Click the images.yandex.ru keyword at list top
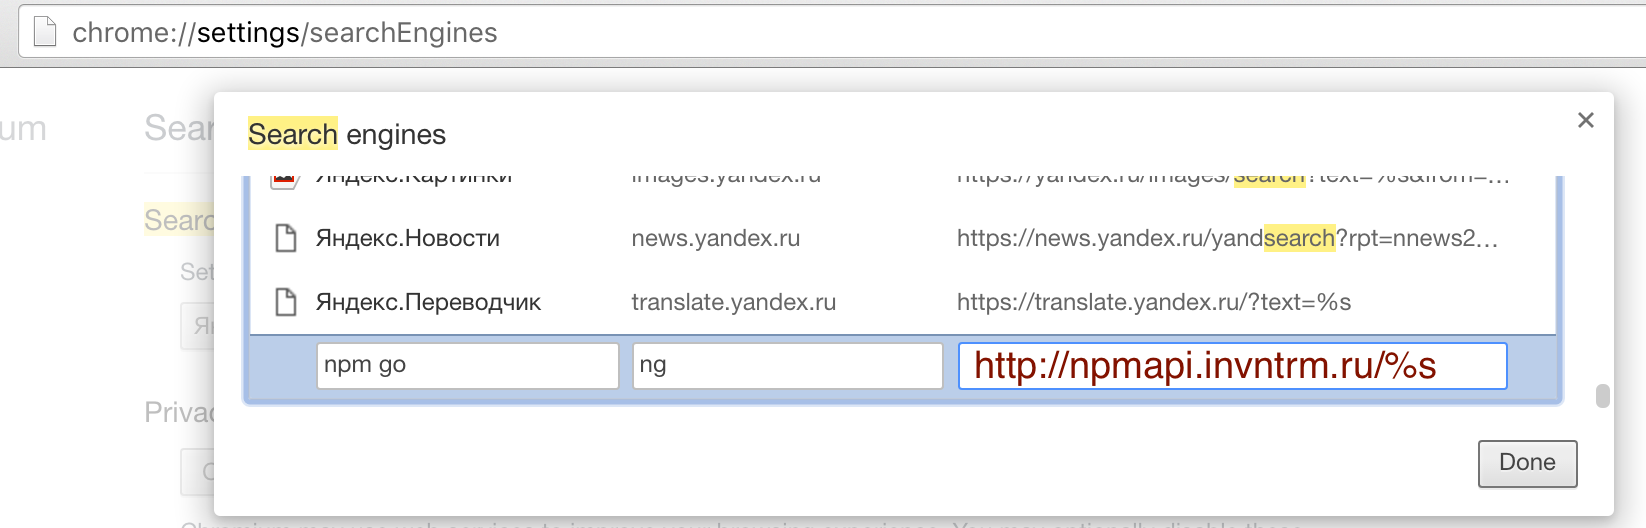The image size is (1646, 528). pos(726,180)
